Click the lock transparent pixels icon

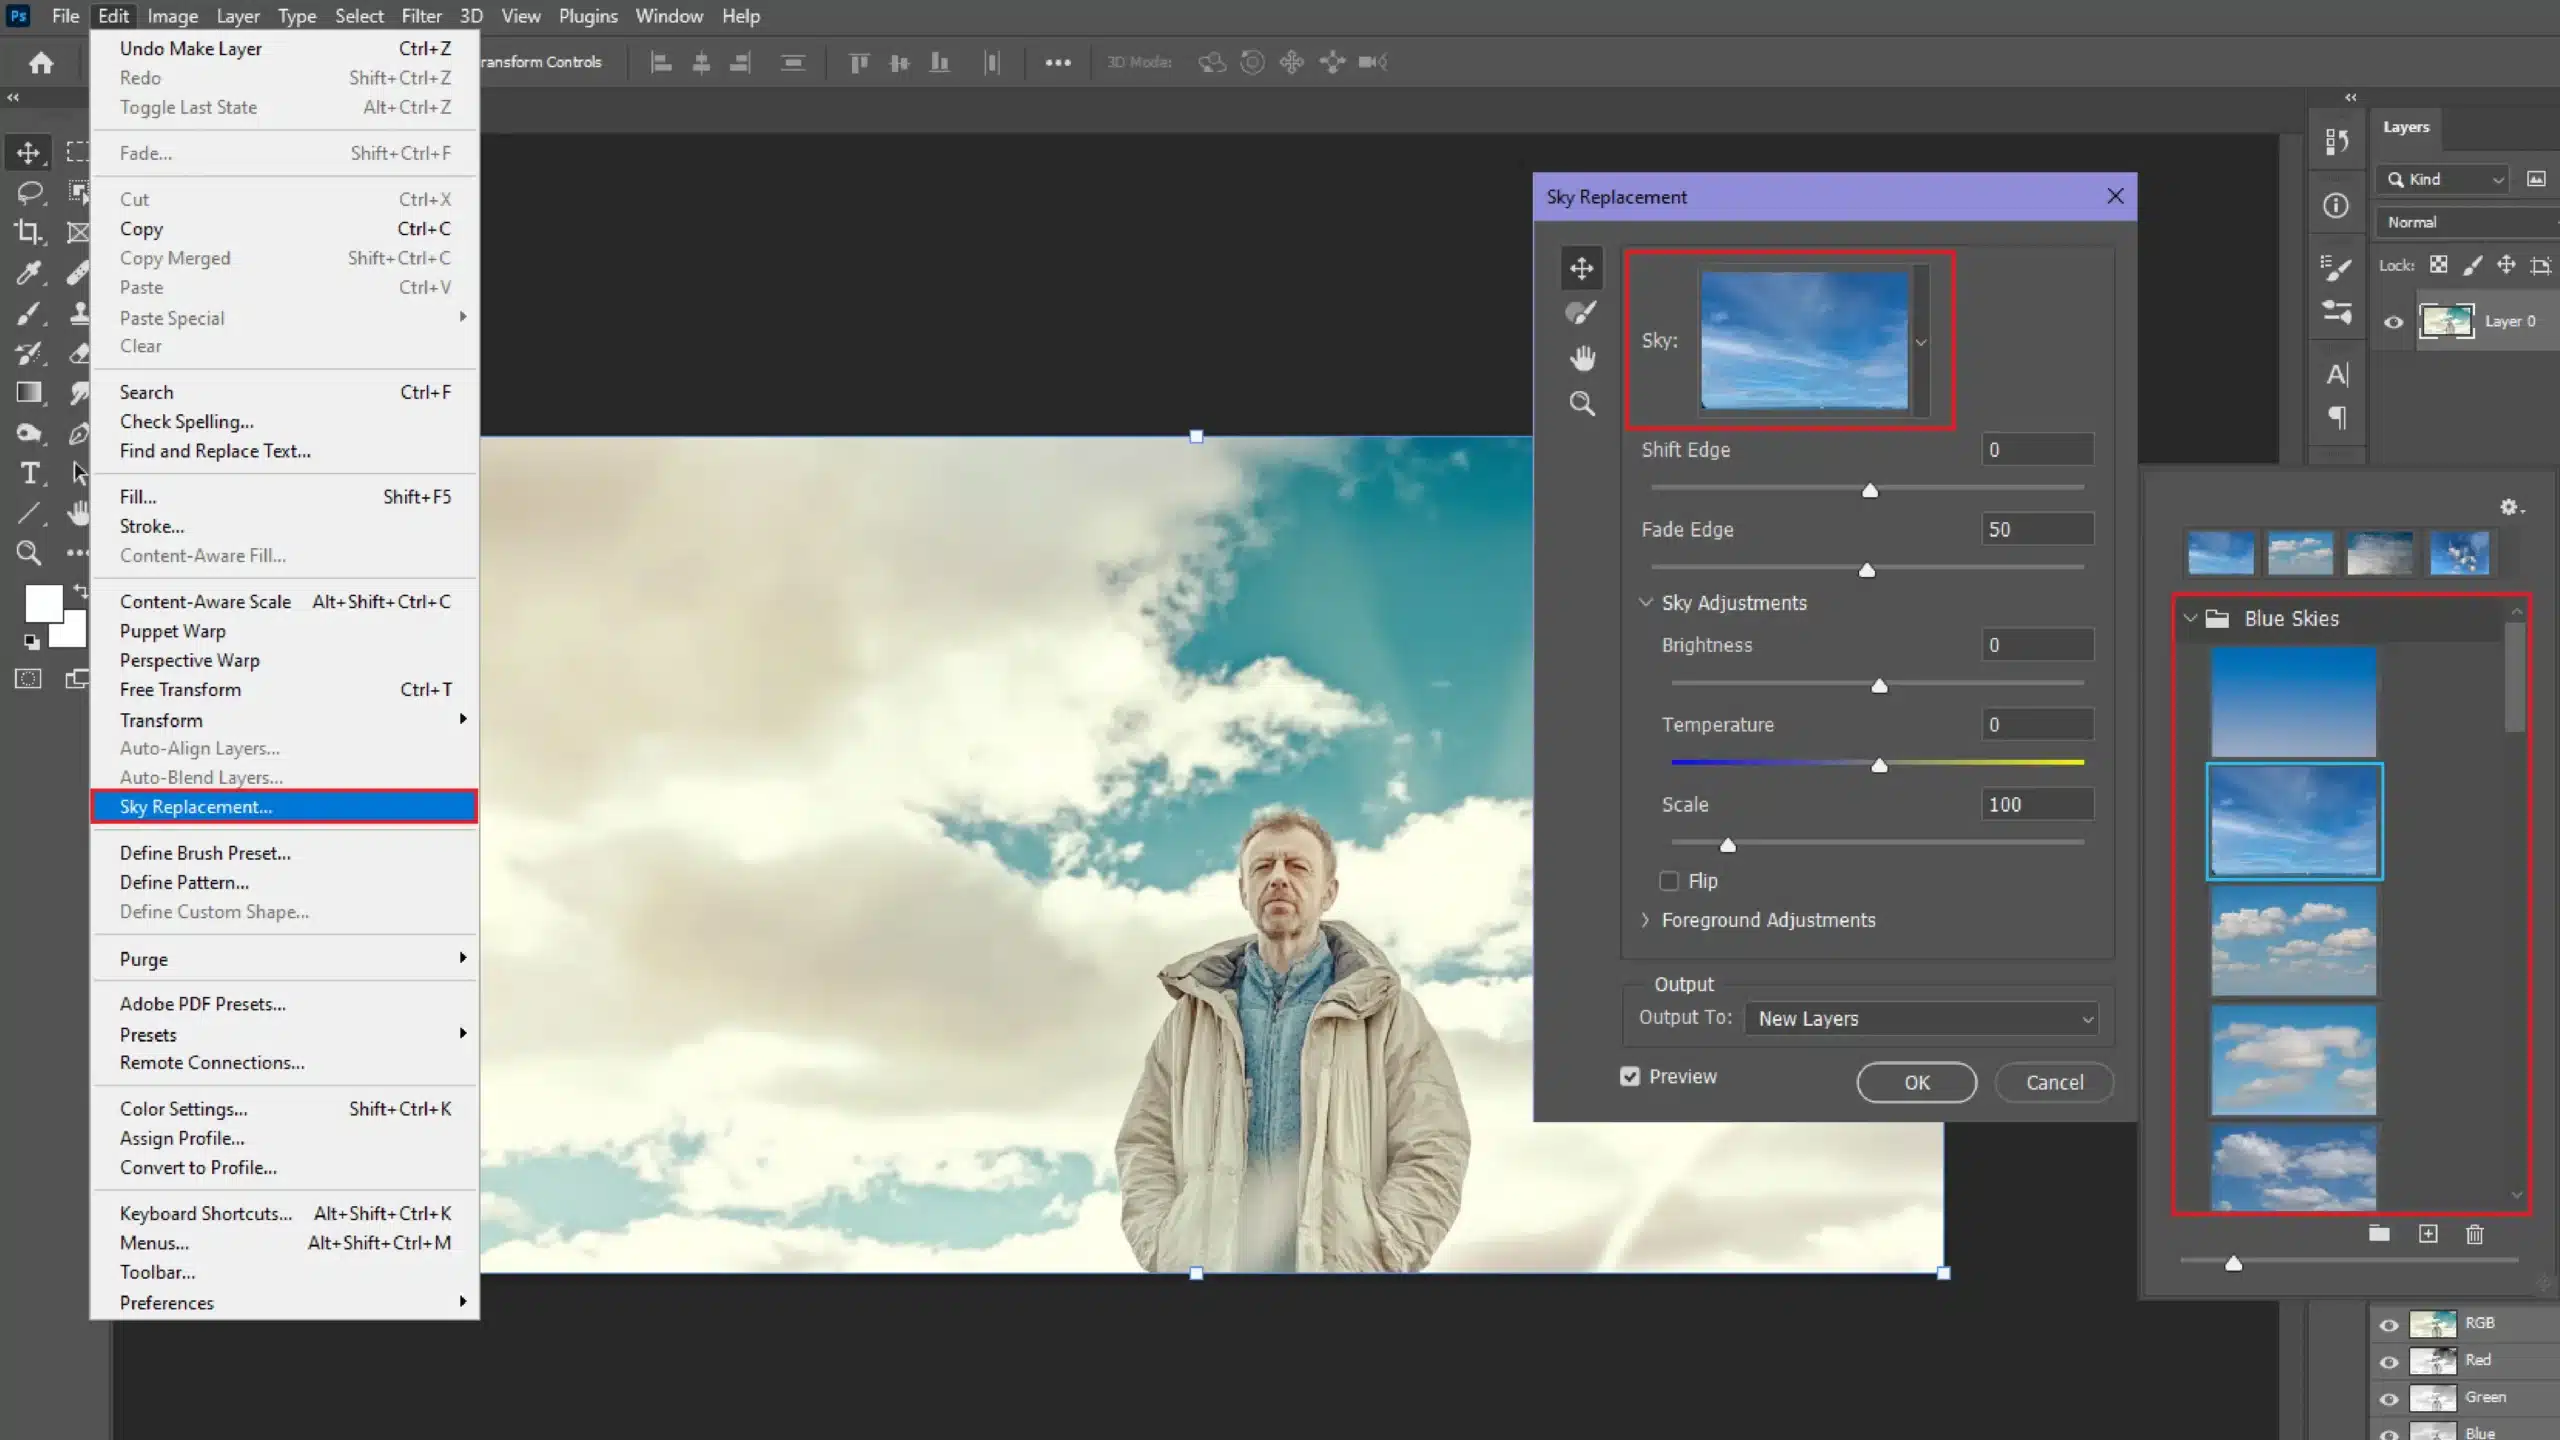pos(2439,265)
